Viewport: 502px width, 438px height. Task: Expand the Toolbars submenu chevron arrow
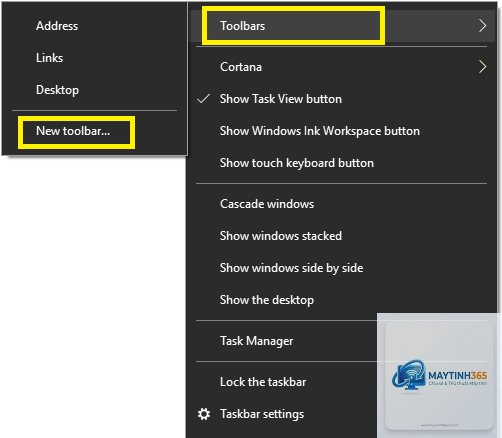pyautogui.click(x=482, y=26)
